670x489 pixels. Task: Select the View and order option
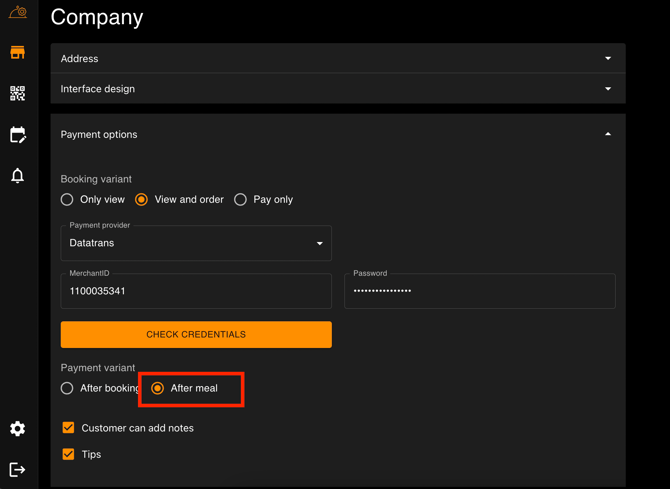[x=141, y=200]
